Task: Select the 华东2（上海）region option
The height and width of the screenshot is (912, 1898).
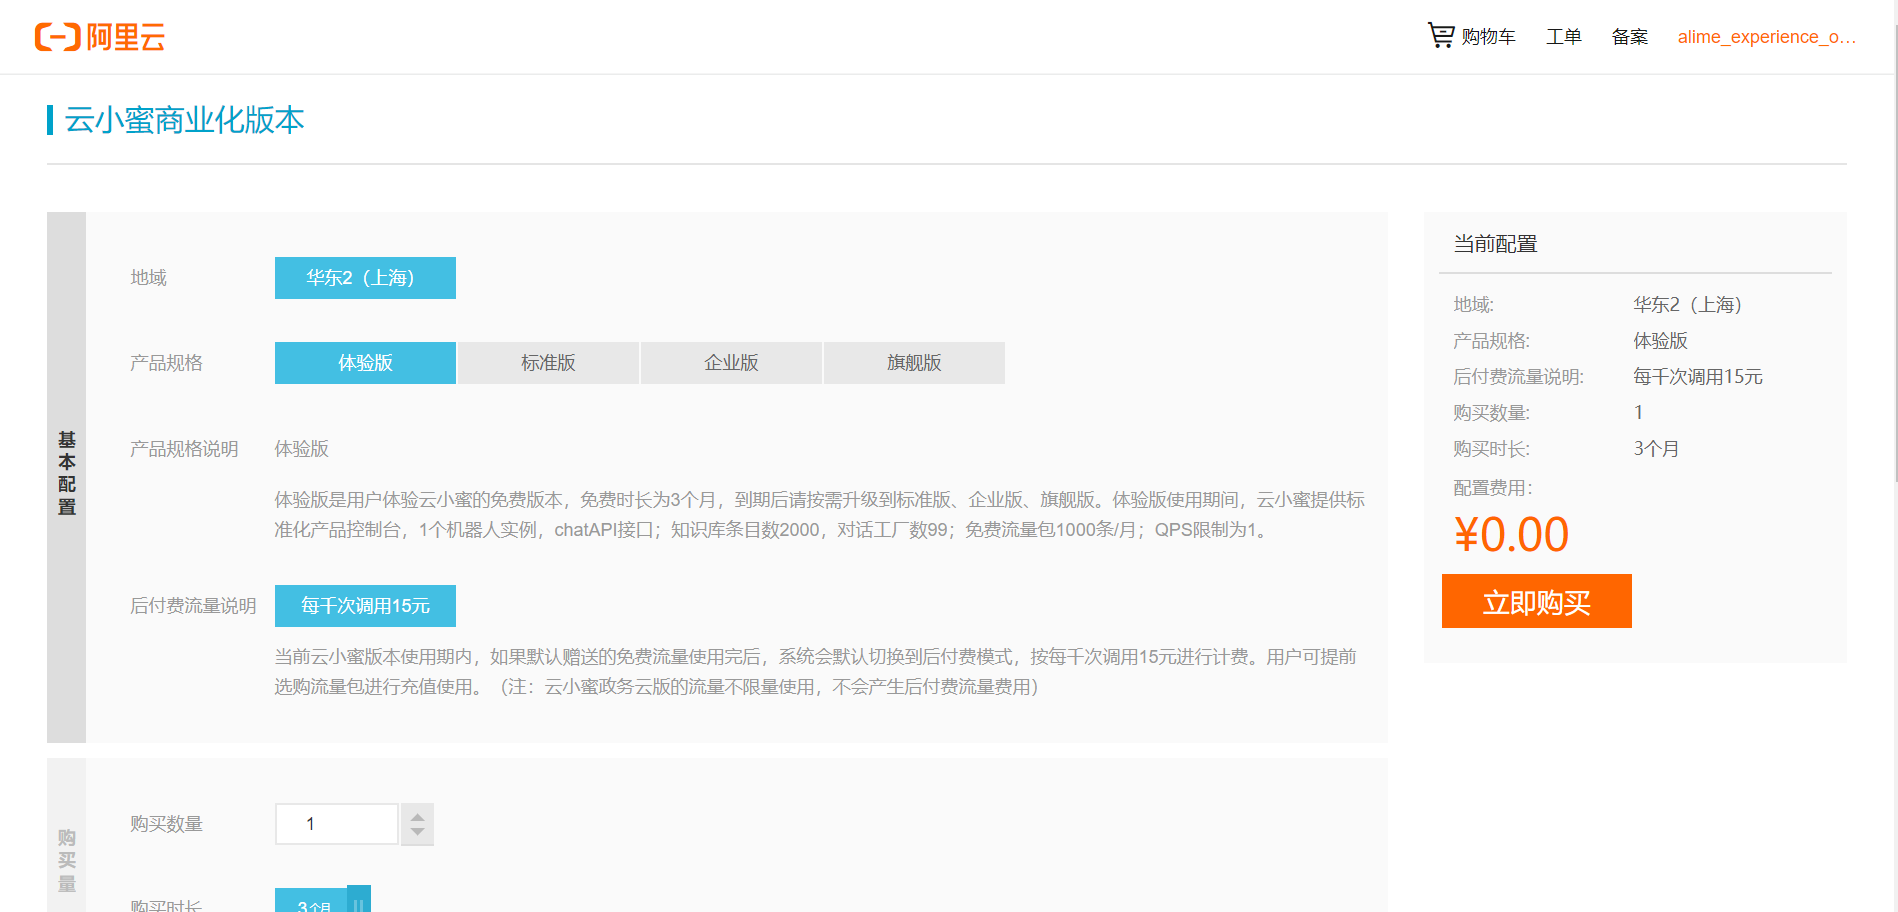Action: 365,278
